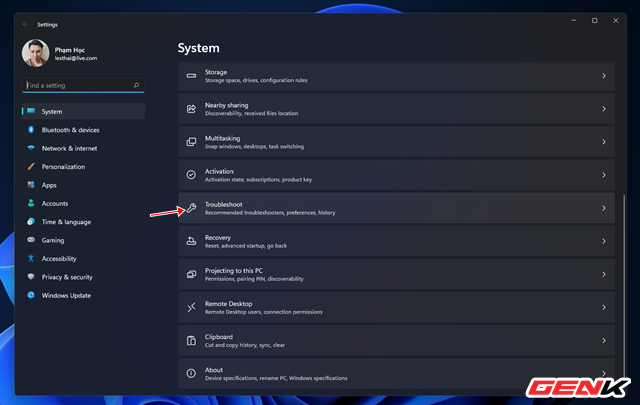Open the About title text
Viewport: 640px width, 405px height.
pos(213,370)
